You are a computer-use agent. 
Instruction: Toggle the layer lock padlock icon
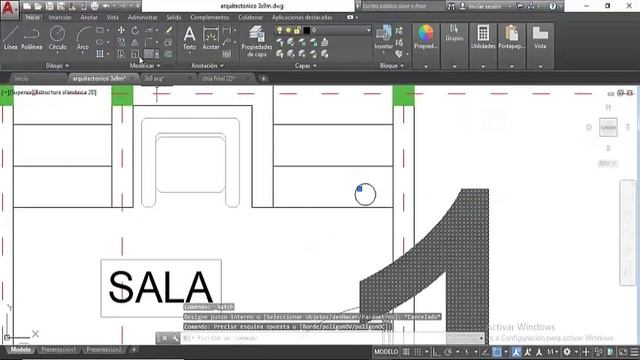pyautogui.click(x=297, y=30)
